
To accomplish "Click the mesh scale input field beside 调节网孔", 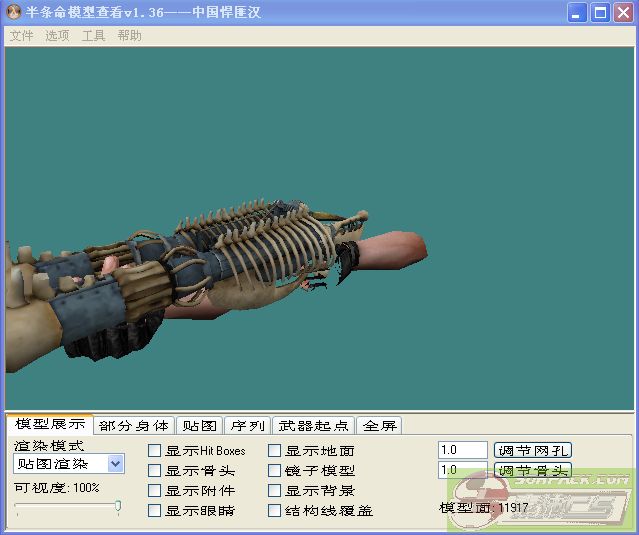I will click(x=462, y=450).
